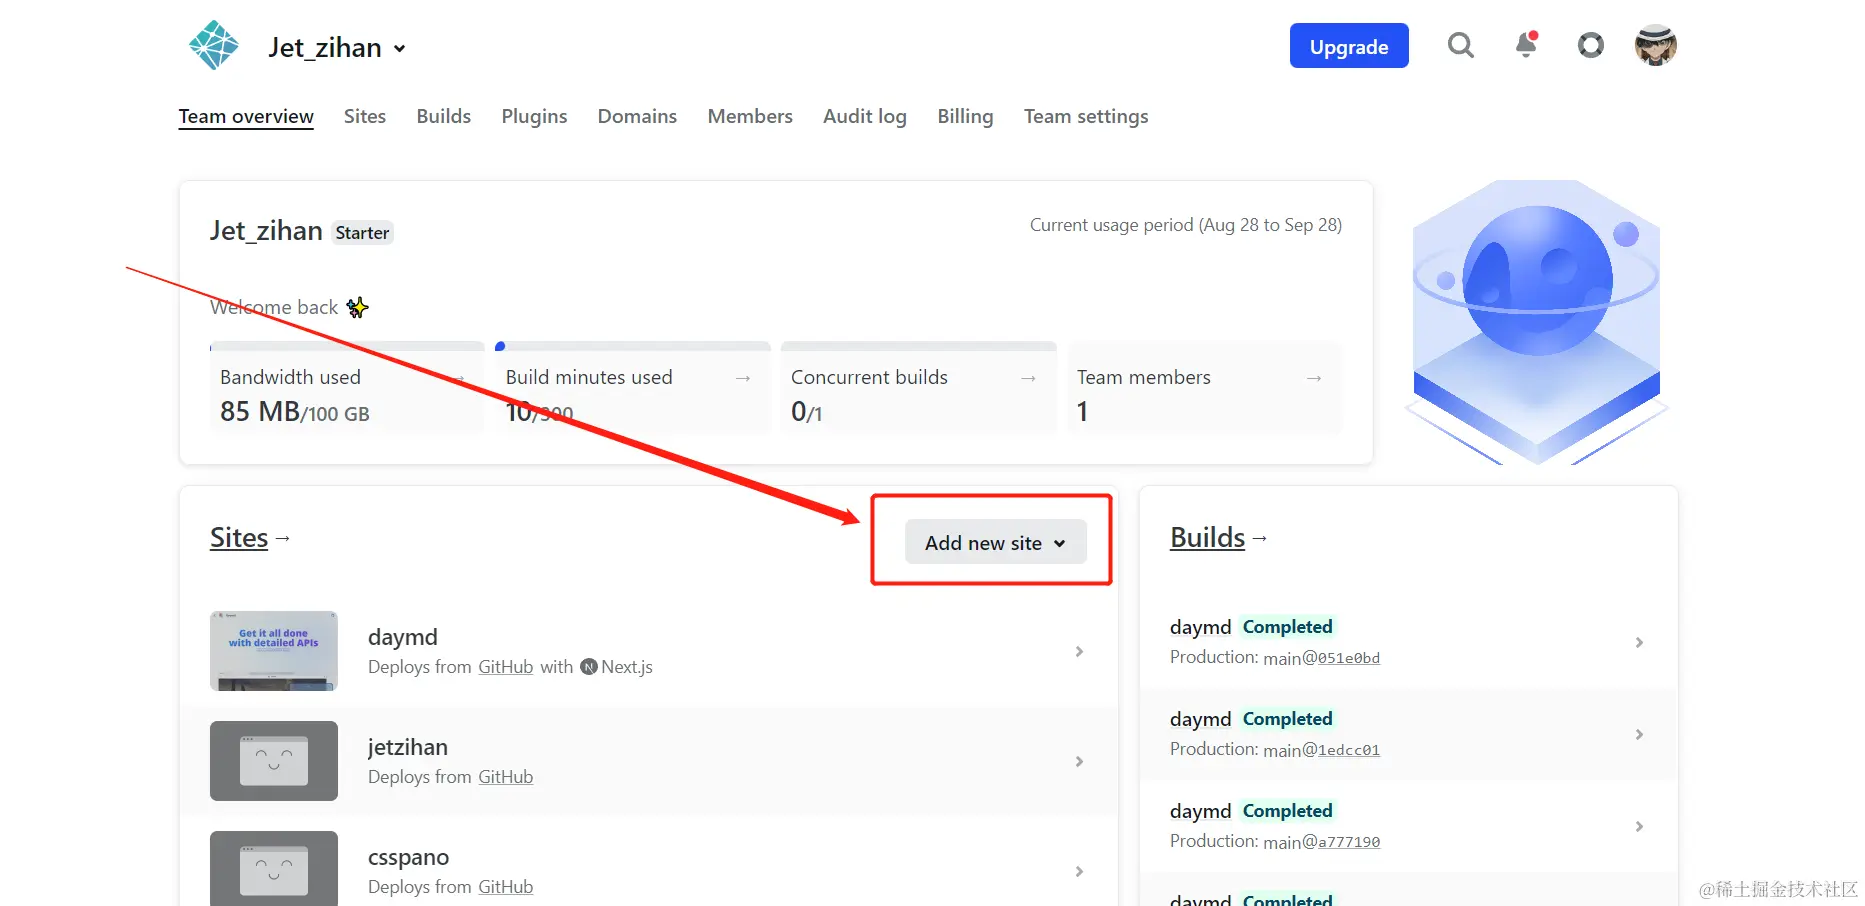Open the build main@1edcc01 commit link
The height and width of the screenshot is (906, 1865).
pyautogui.click(x=1349, y=750)
